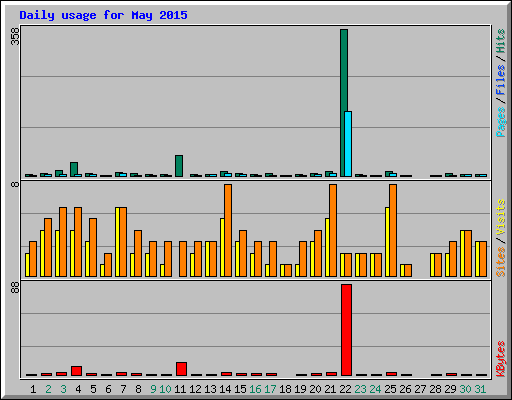Click the Pages legend label
Viewport: 512px width, 400px height.
(501, 122)
